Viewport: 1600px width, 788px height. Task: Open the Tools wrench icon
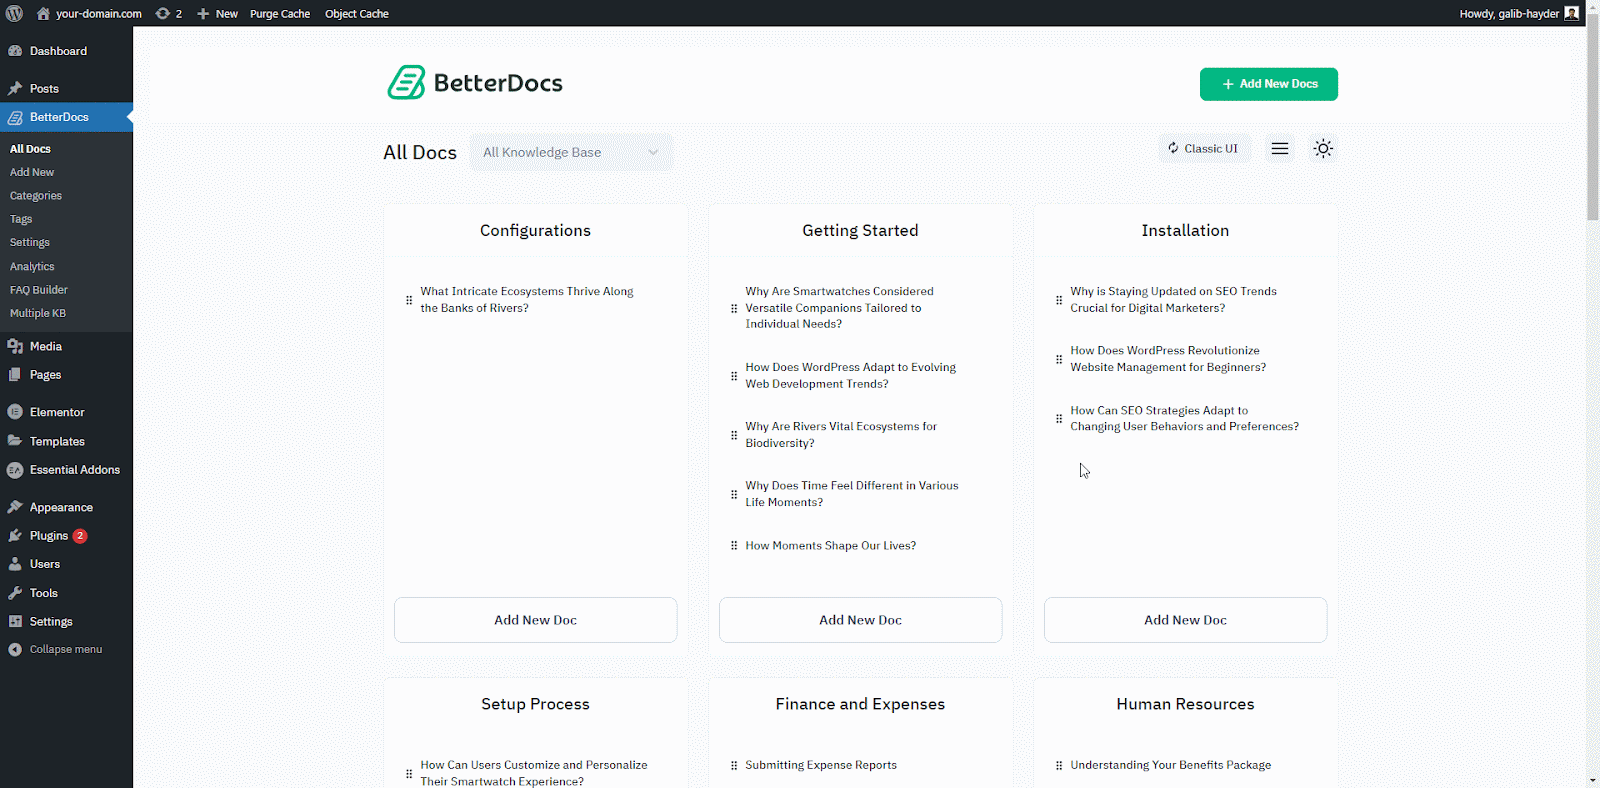pyautogui.click(x=15, y=593)
